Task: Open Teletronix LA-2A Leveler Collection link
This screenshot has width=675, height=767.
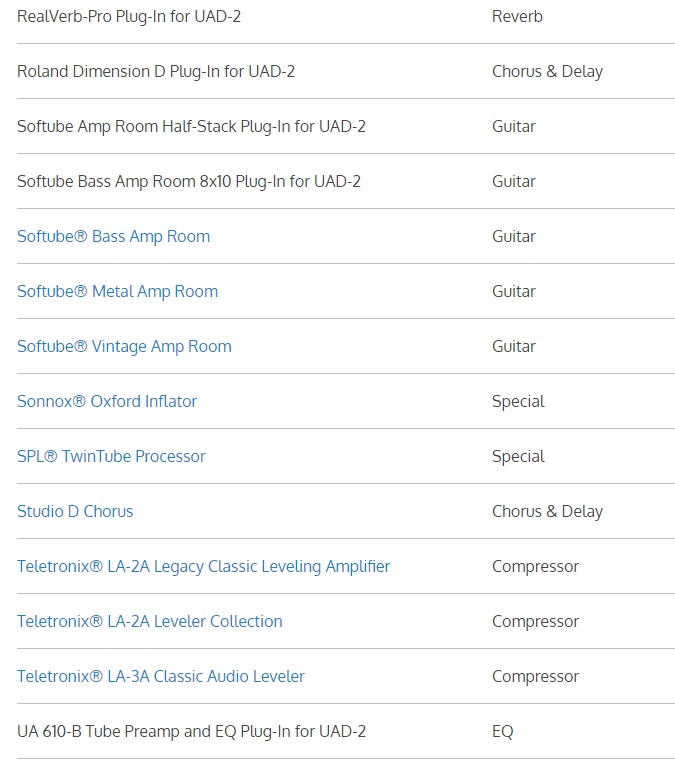Action: 149,622
